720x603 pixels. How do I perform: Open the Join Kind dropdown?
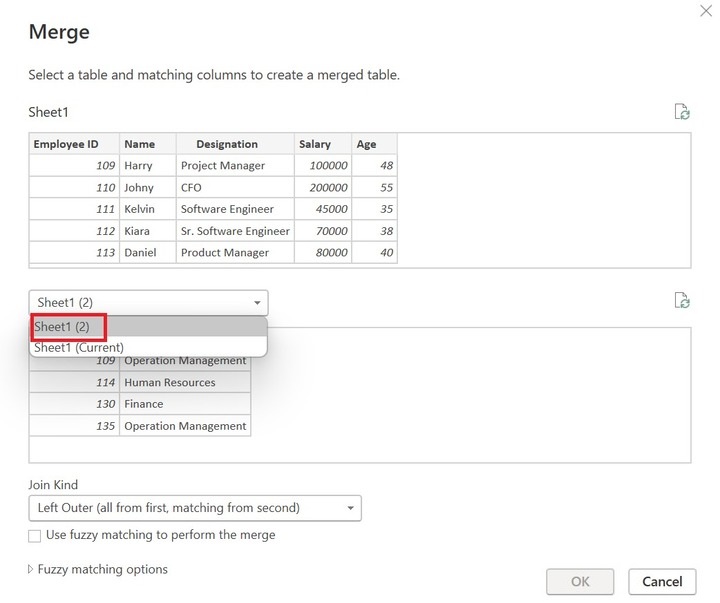(195, 508)
